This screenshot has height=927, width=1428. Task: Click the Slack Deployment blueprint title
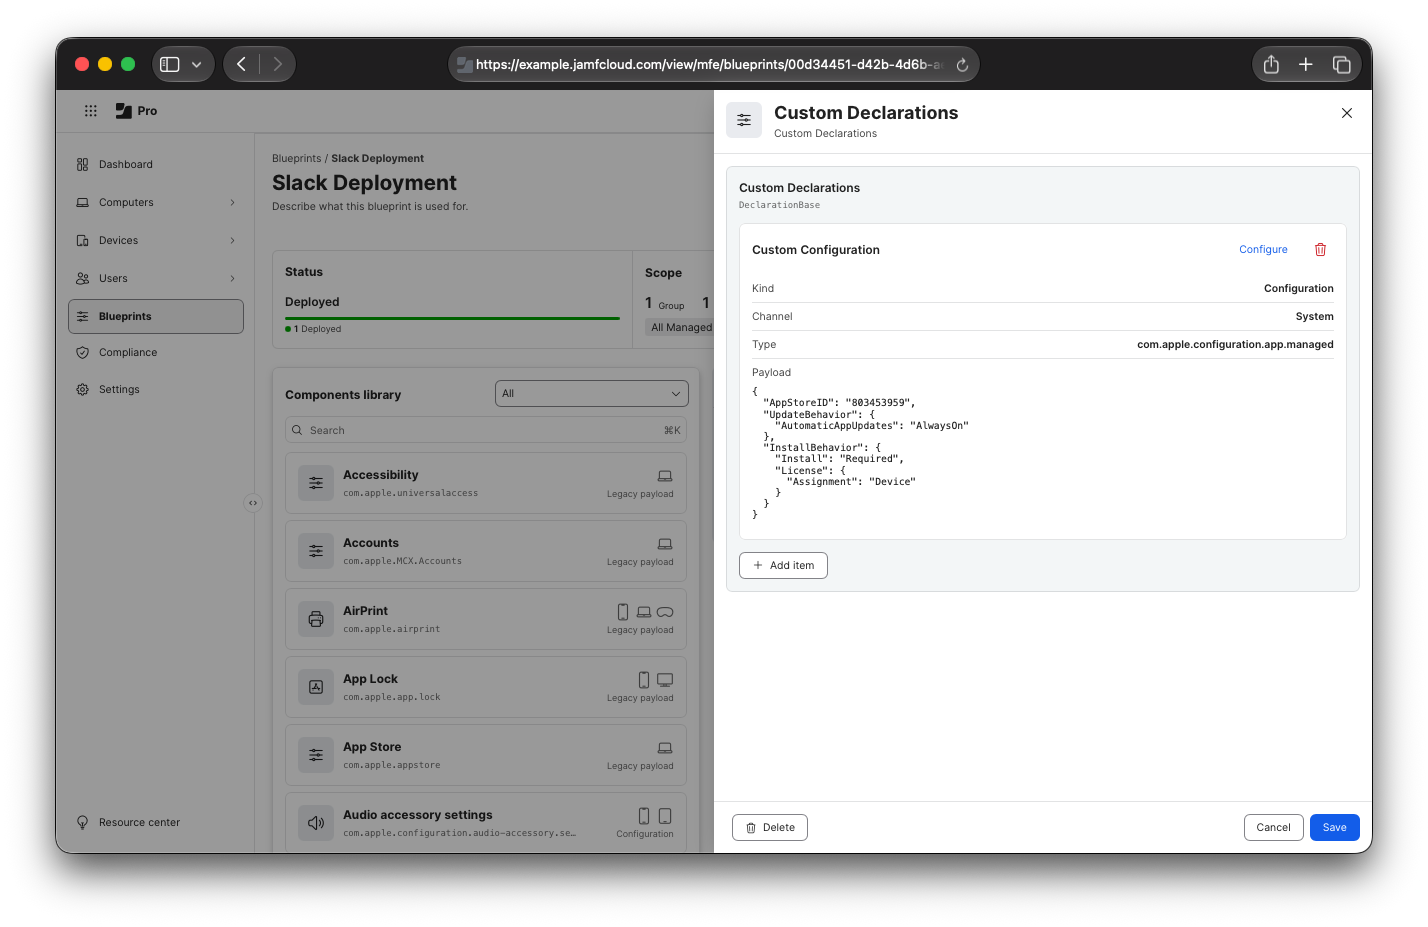click(x=364, y=183)
